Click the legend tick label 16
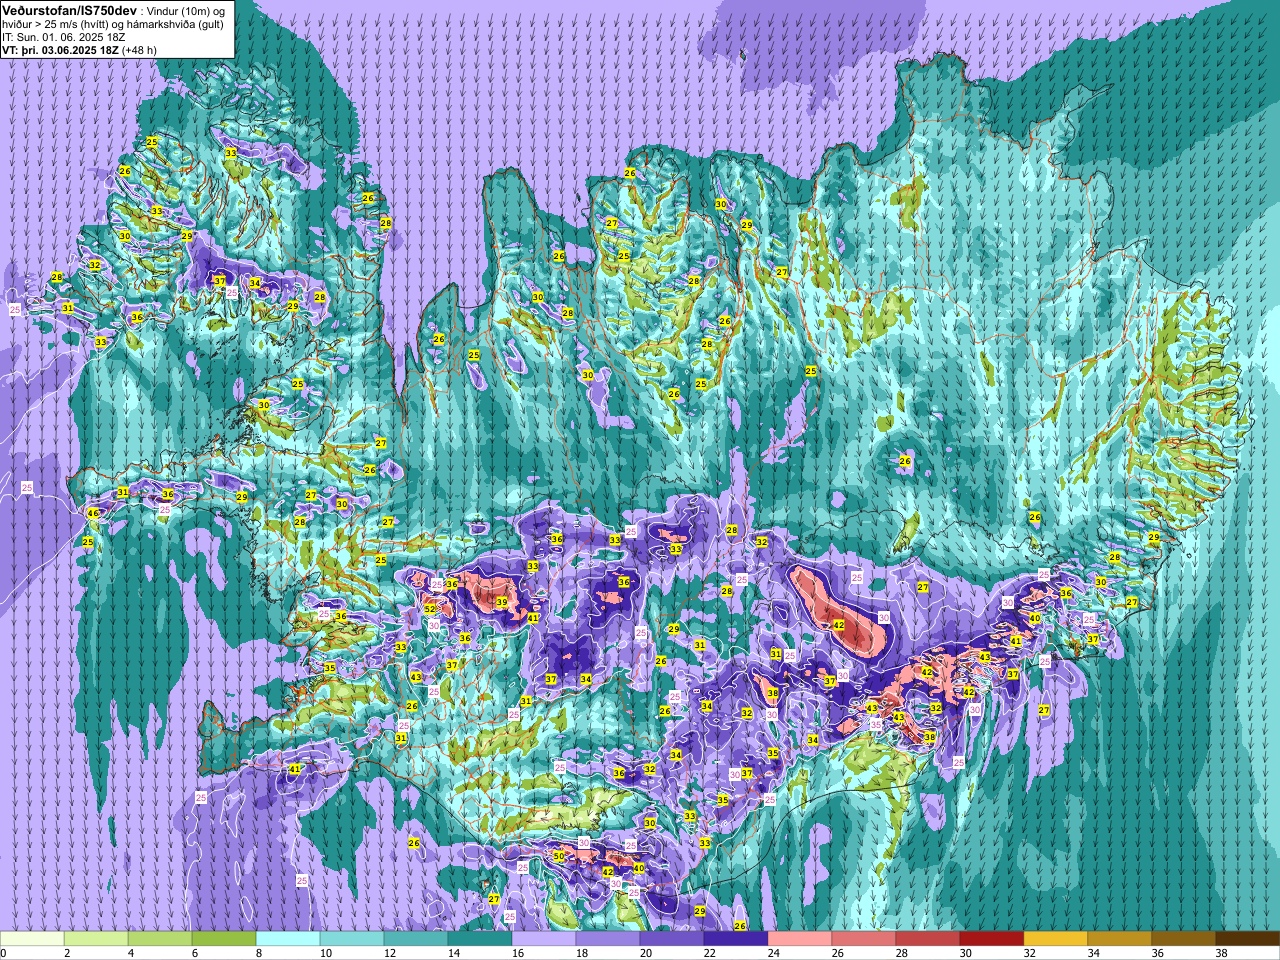This screenshot has height=960, width=1280. coord(516,953)
